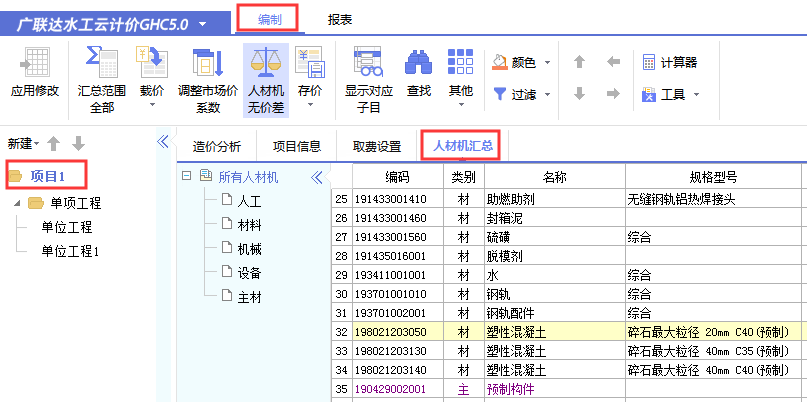Open the 造价分析 tab
Viewport: 807px width, 402px height.
[217, 147]
